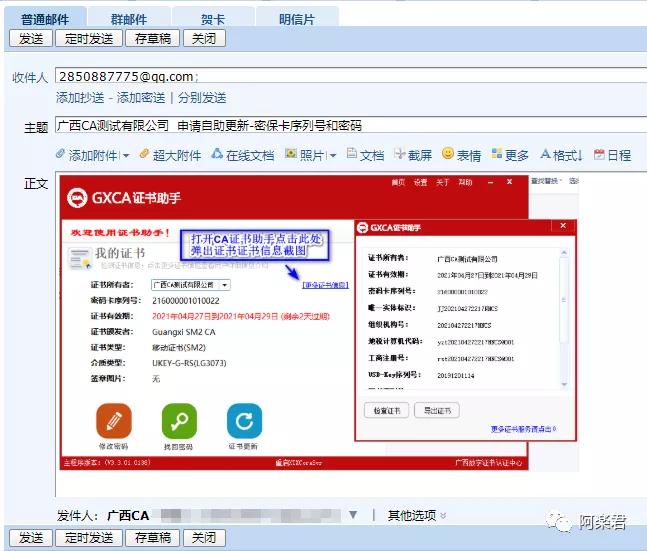Image resolution: width=647 pixels, height=551 pixels.
Task: Expand the 照片 dropdown arrow
Action: click(x=333, y=156)
